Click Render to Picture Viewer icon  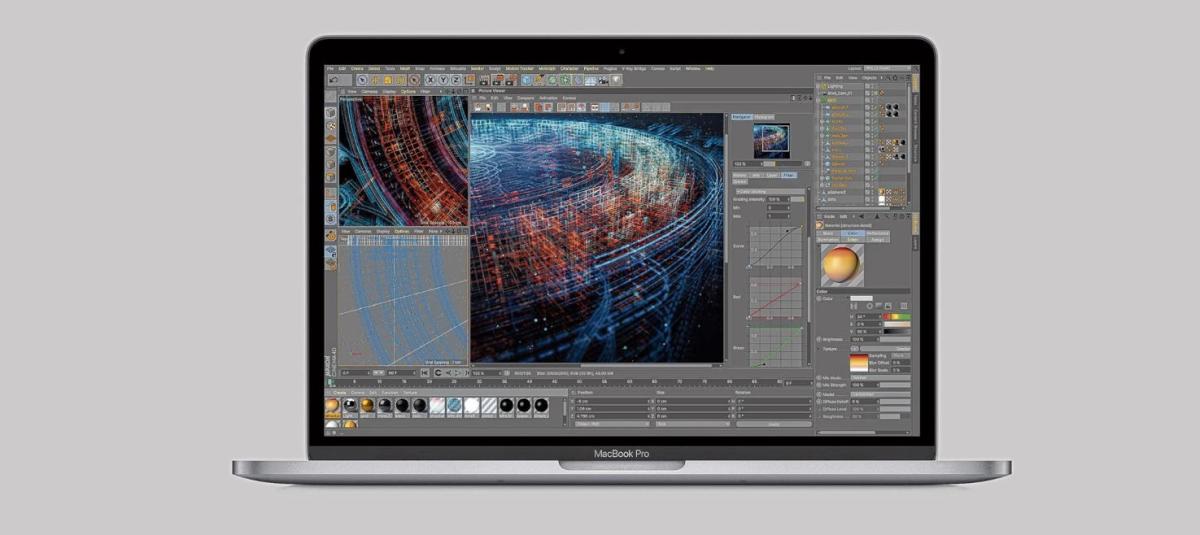tap(499, 80)
